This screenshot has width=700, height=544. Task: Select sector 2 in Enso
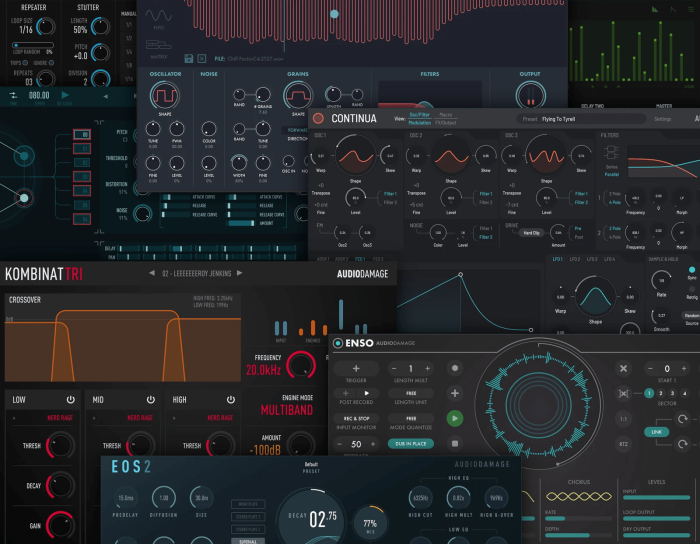[661, 393]
